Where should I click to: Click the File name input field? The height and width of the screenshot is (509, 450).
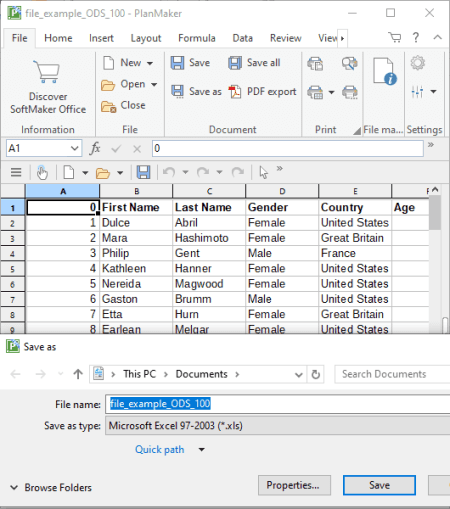[x=278, y=404]
